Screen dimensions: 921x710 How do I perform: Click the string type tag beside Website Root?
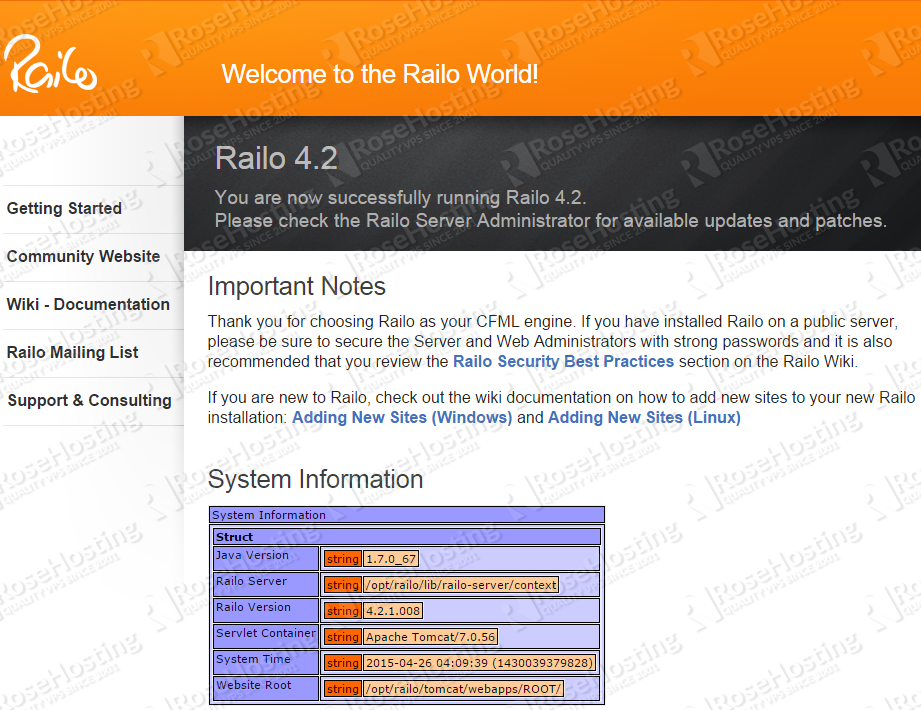point(343,689)
